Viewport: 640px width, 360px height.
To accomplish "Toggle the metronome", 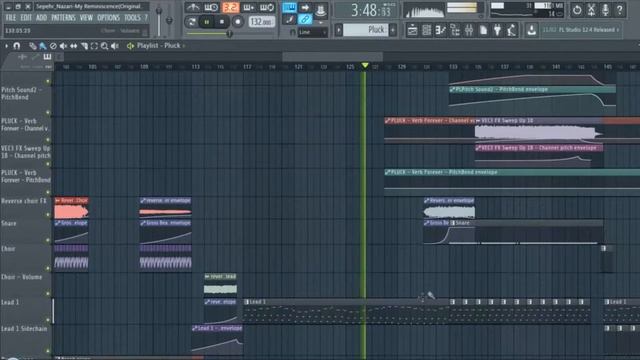I will 193,7.
